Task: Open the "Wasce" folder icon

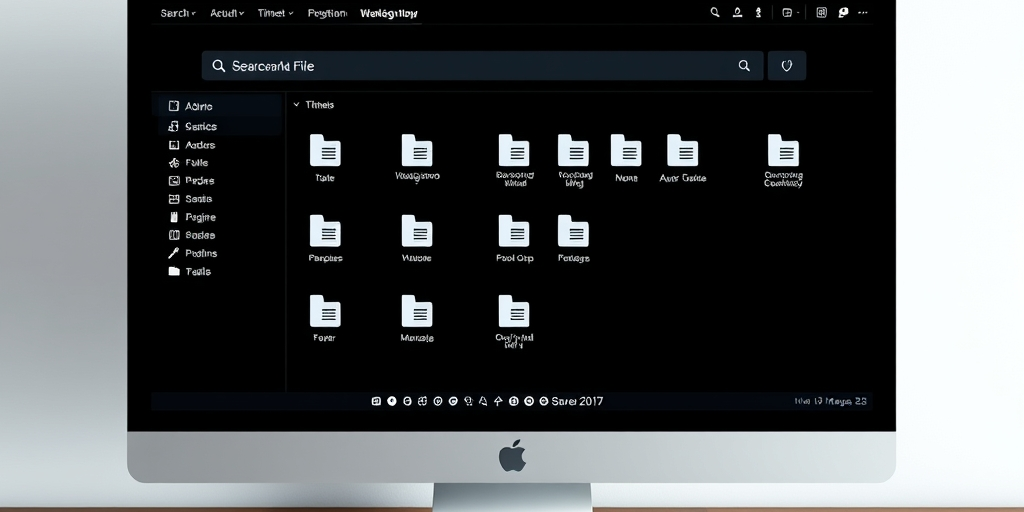Action: click(x=417, y=231)
